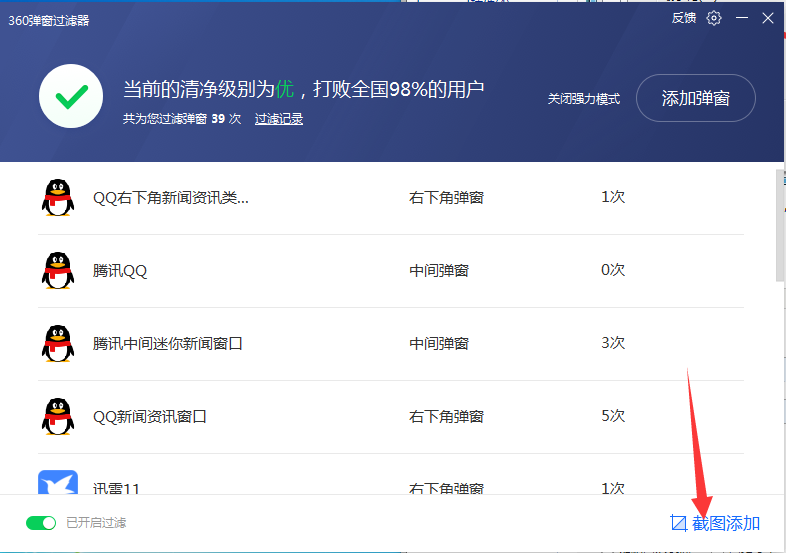This screenshot has width=786, height=553.
Task: Click 右下角弹窗 in QQ右下角新闻资讯类 row
Action: pos(446,198)
